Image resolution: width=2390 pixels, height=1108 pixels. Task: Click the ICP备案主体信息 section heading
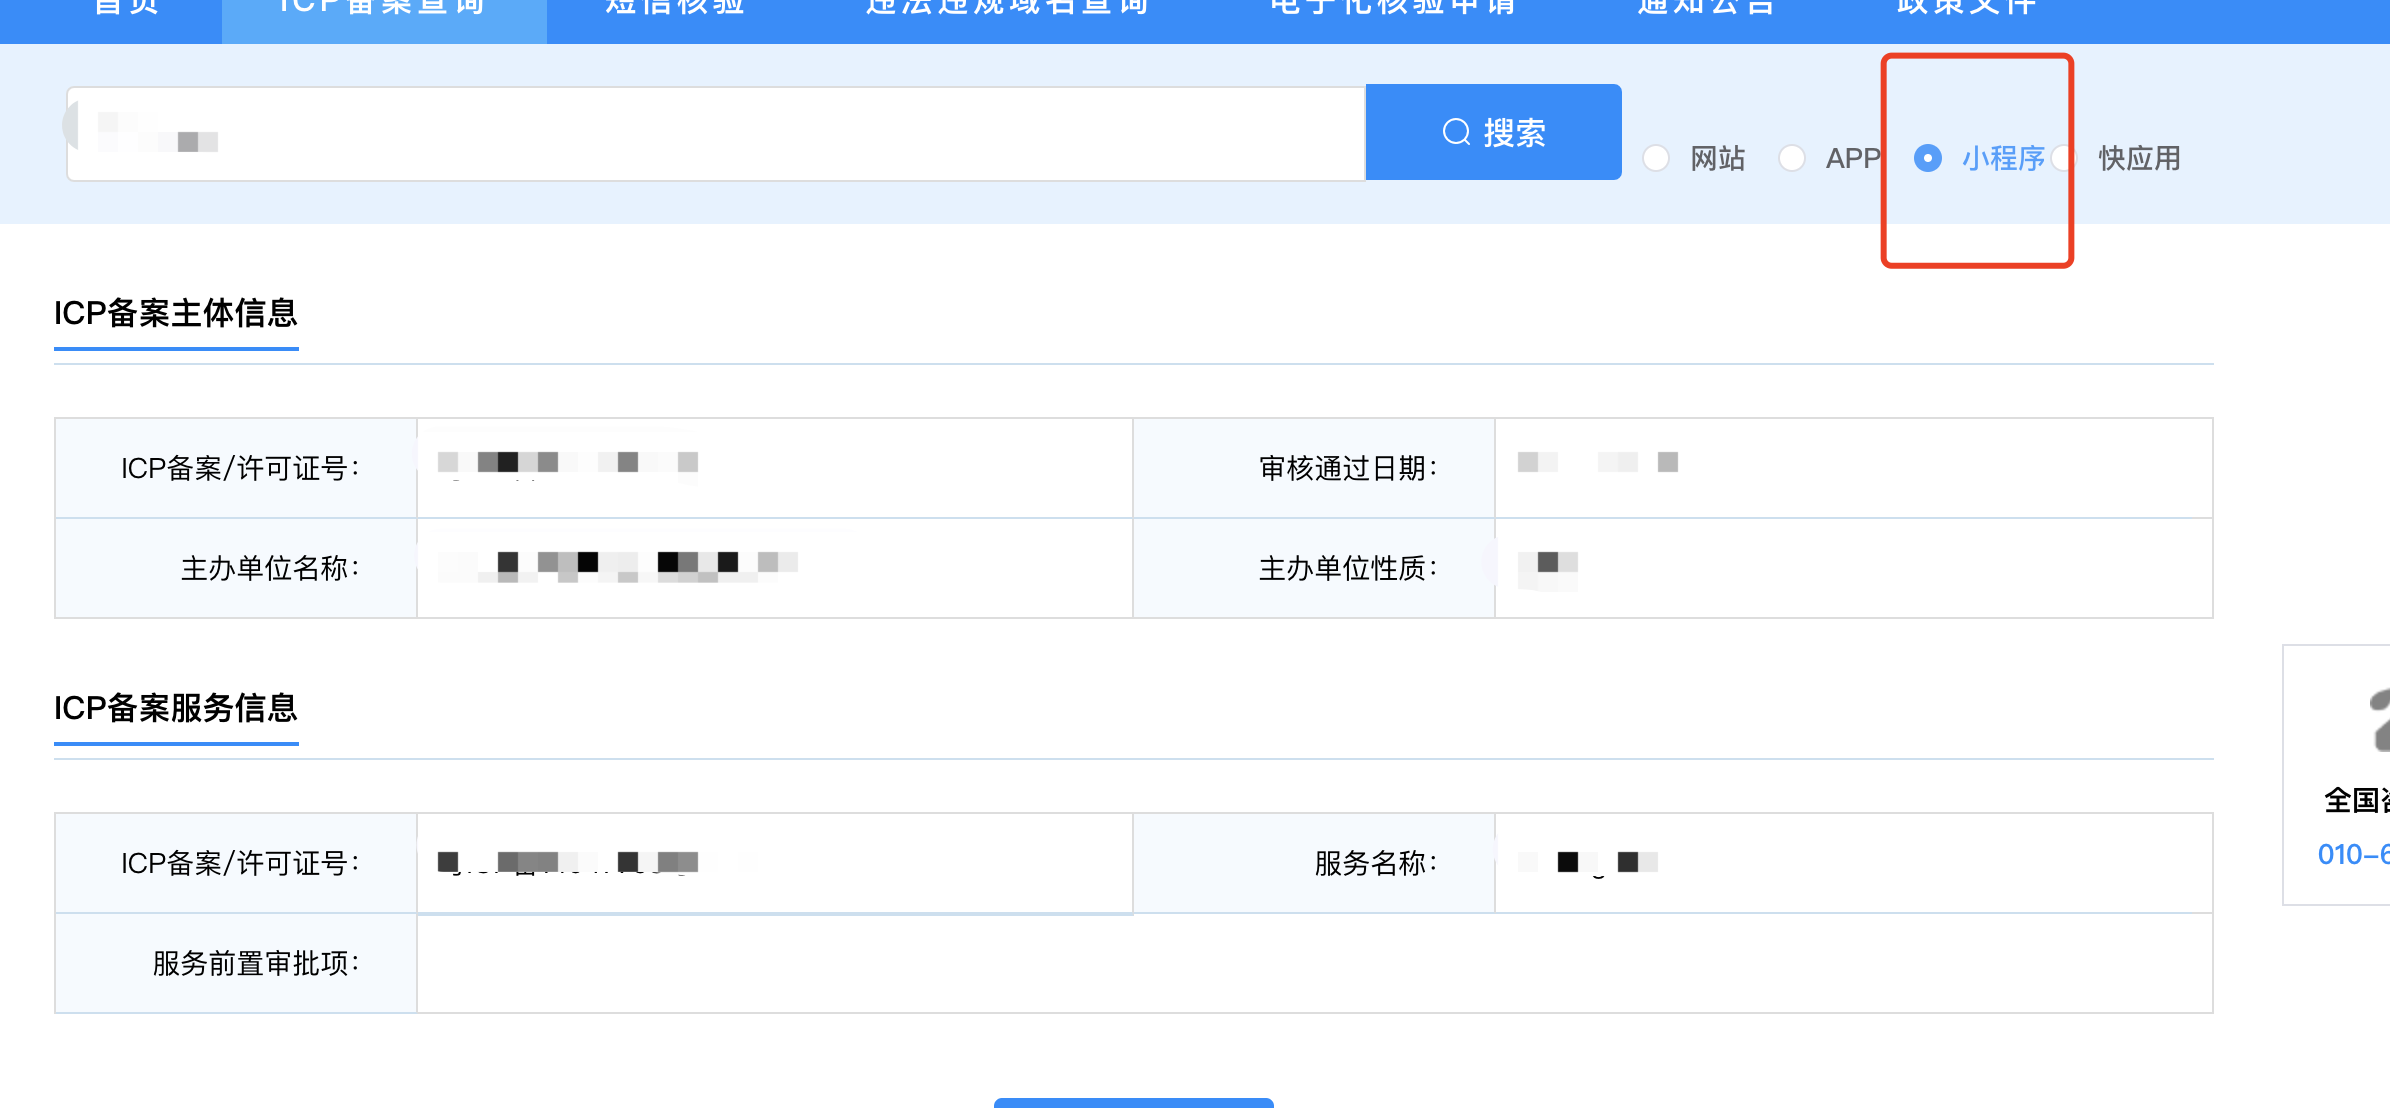pyautogui.click(x=176, y=313)
